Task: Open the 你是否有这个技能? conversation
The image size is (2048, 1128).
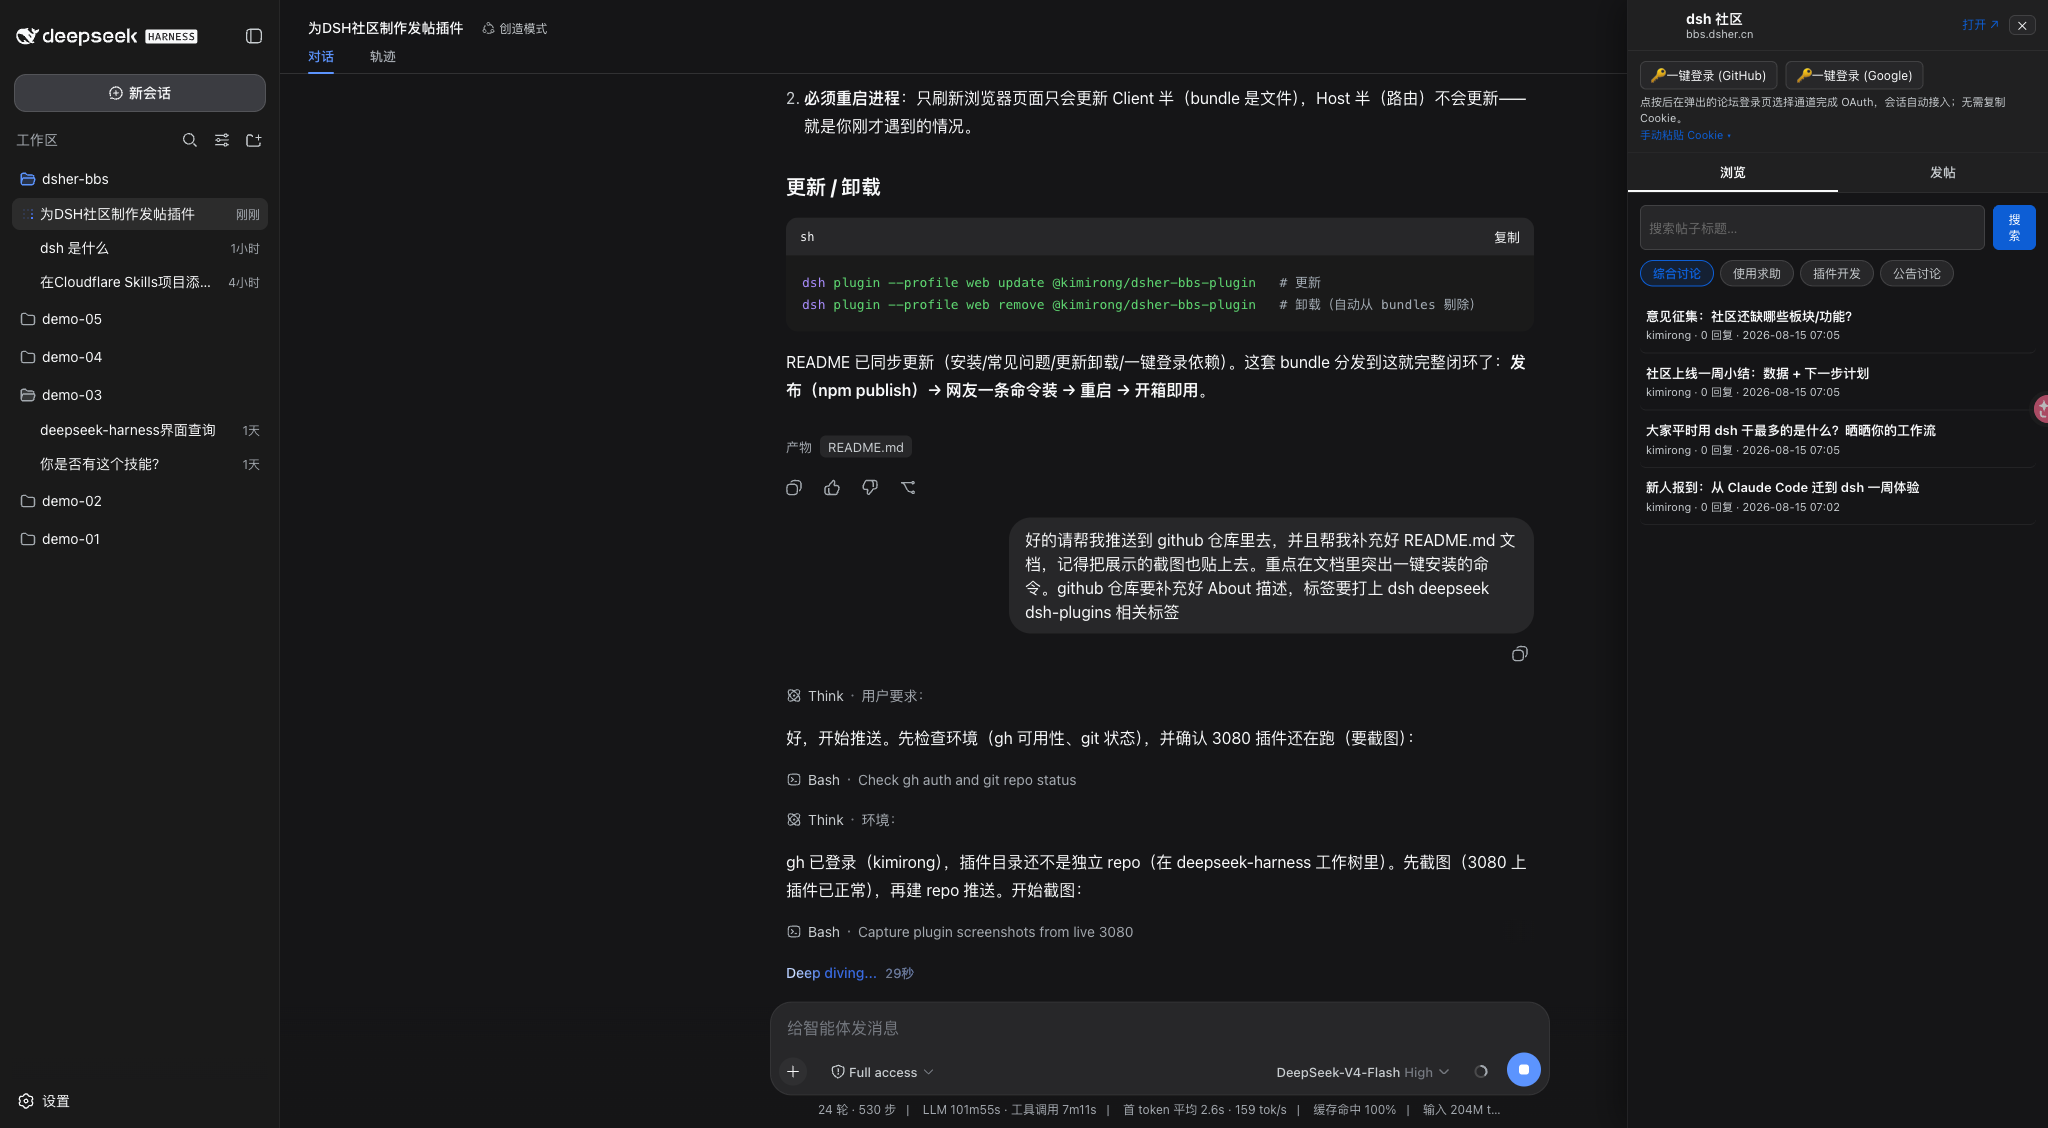Action: (140, 464)
